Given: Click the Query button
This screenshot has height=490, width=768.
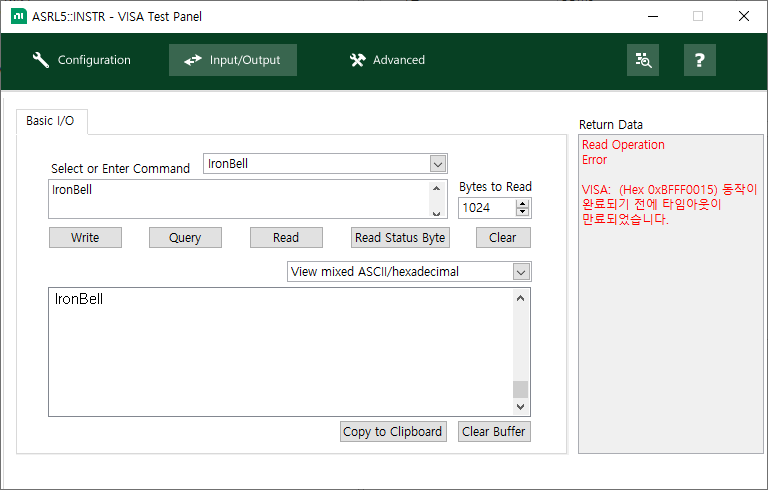Looking at the screenshot, I should 185,238.
